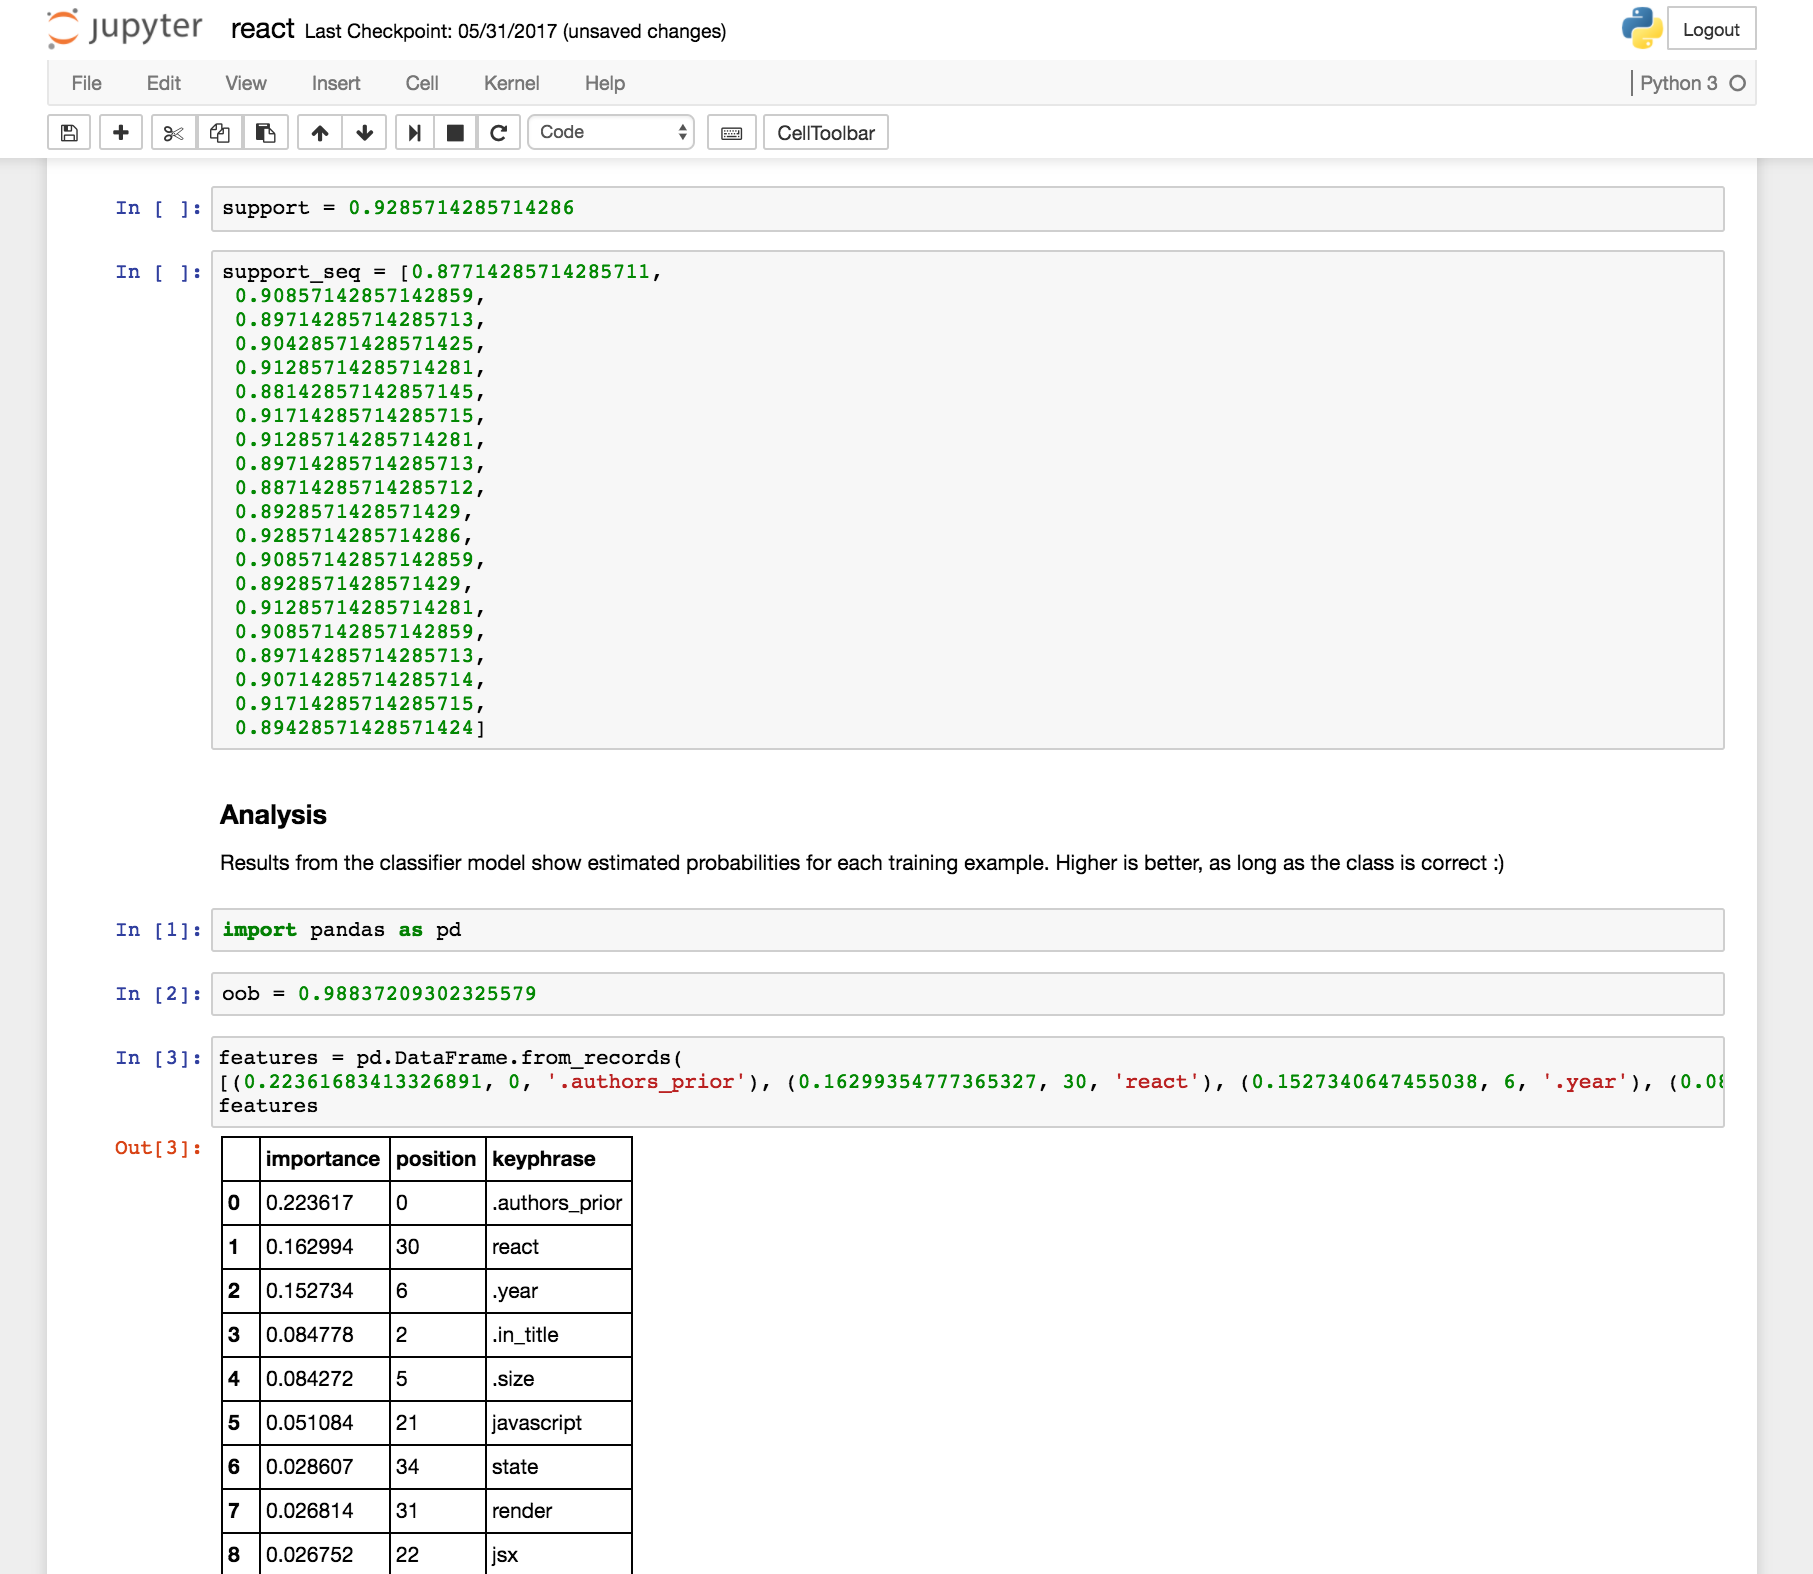The width and height of the screenshot is (1813, 1574).
Task: Open the Kernel menu
Action: [x=511, y=83]
